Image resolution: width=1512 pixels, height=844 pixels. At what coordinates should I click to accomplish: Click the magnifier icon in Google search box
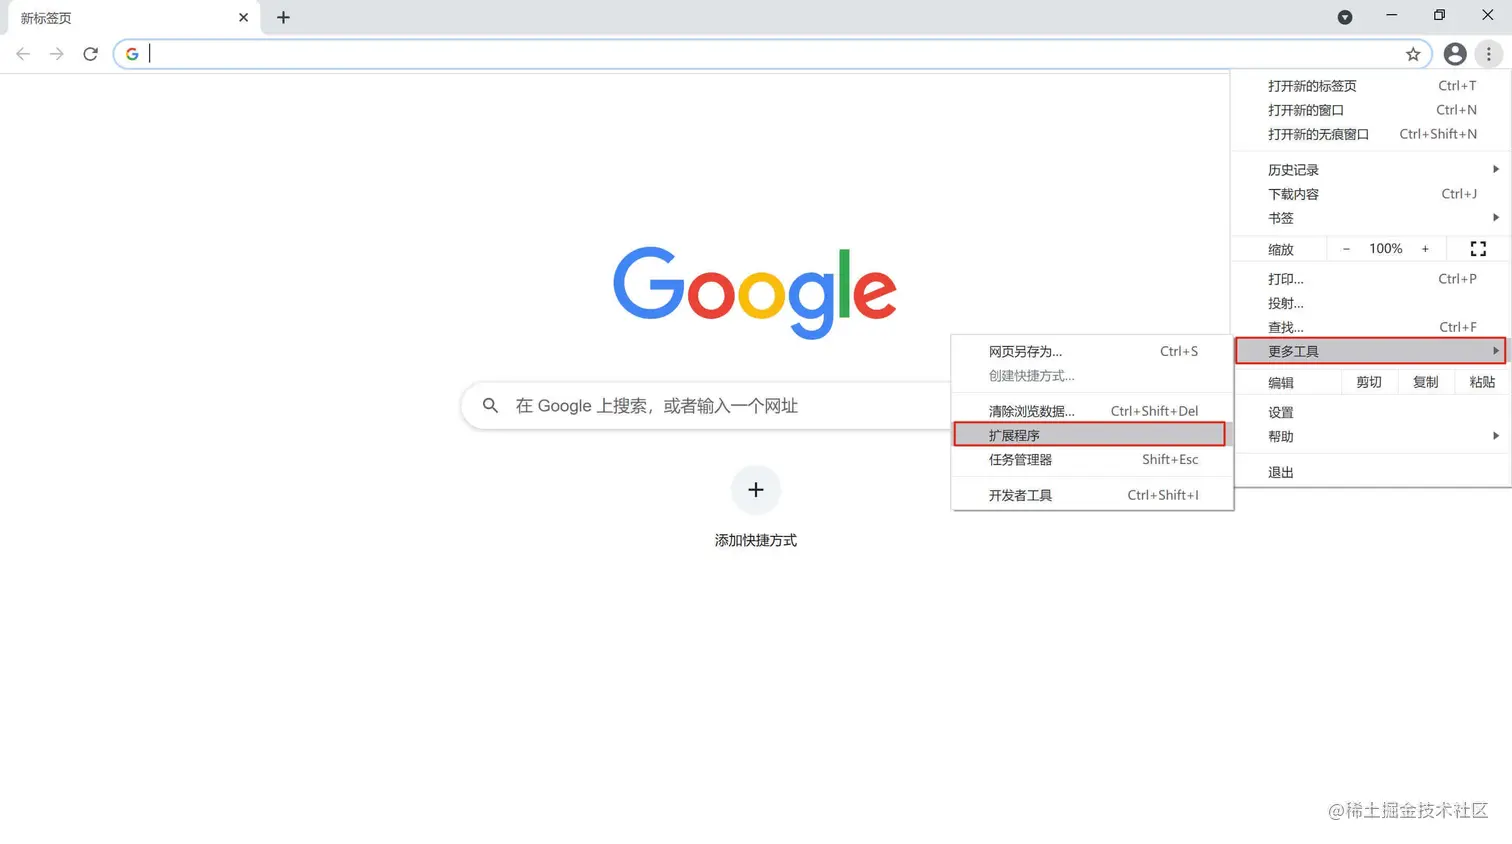point(490,405)
